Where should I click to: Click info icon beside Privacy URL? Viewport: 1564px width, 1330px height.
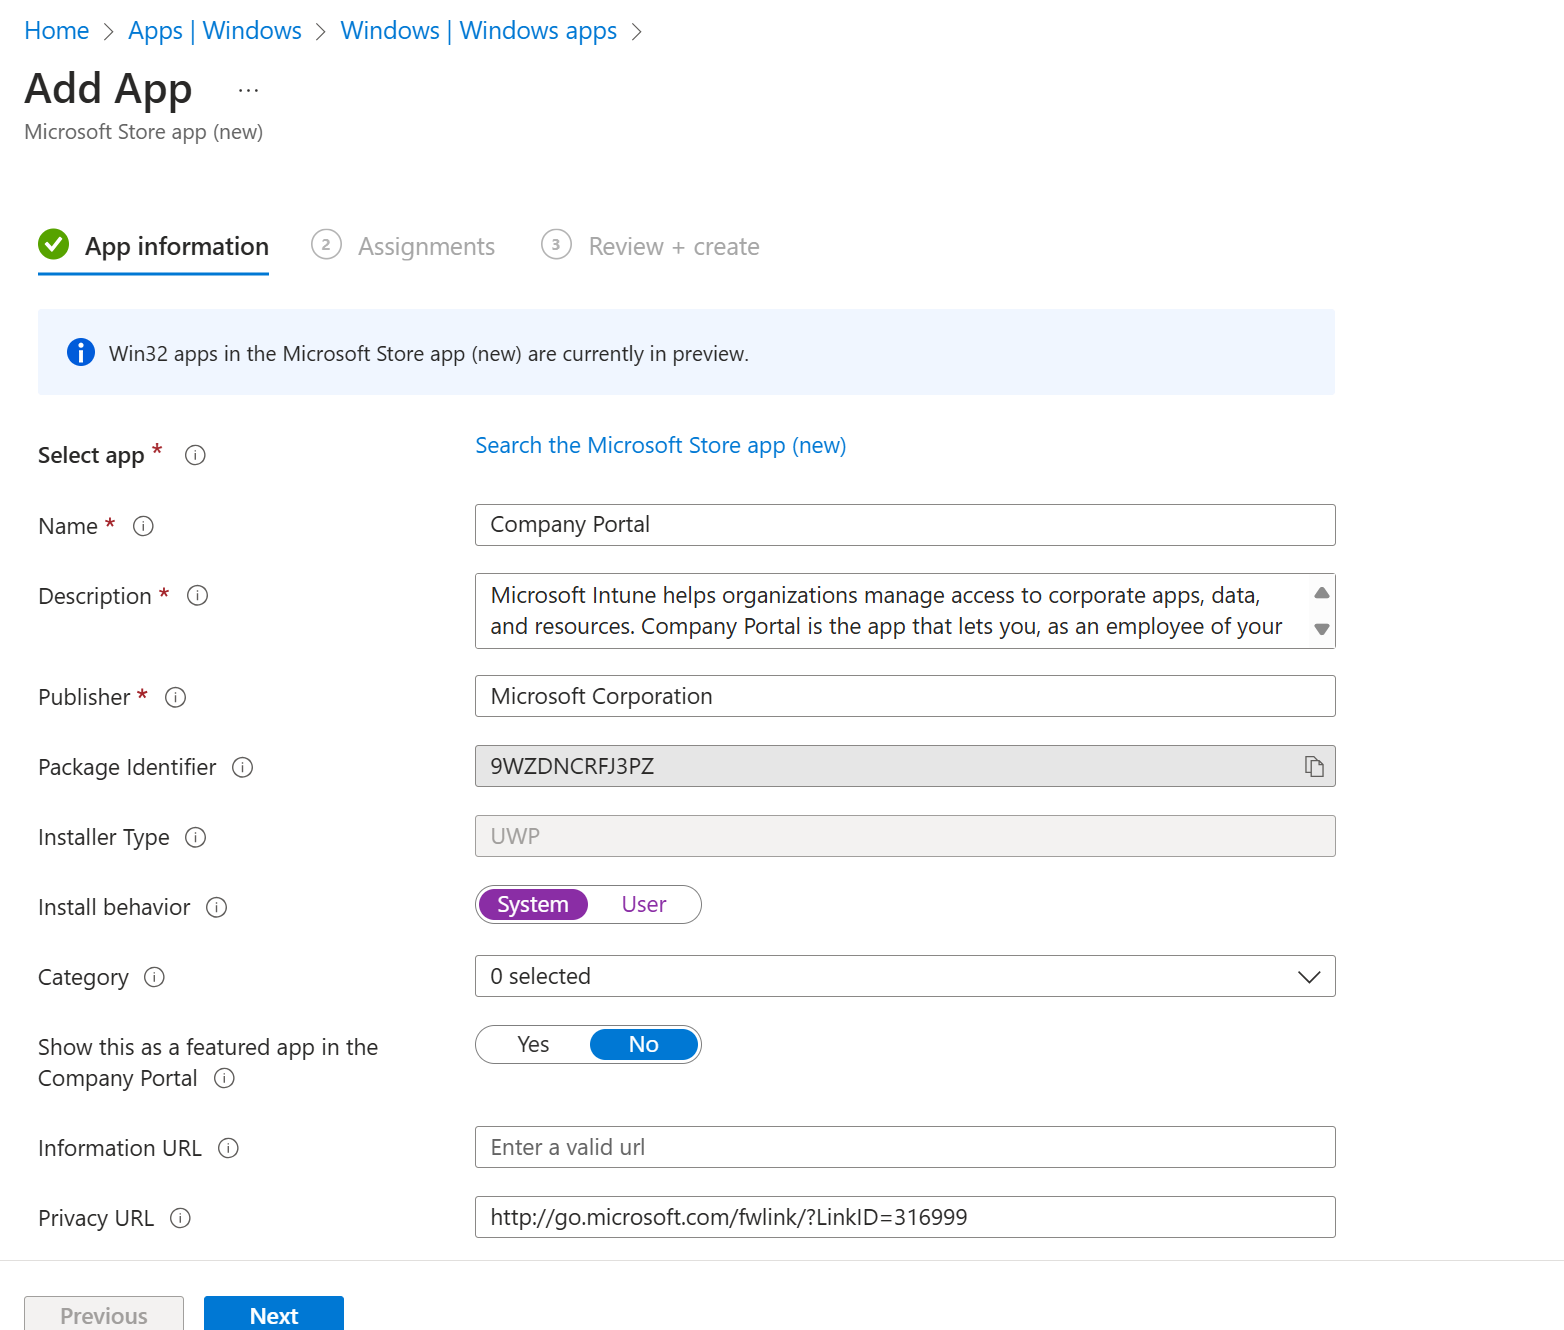[180, 1218]
